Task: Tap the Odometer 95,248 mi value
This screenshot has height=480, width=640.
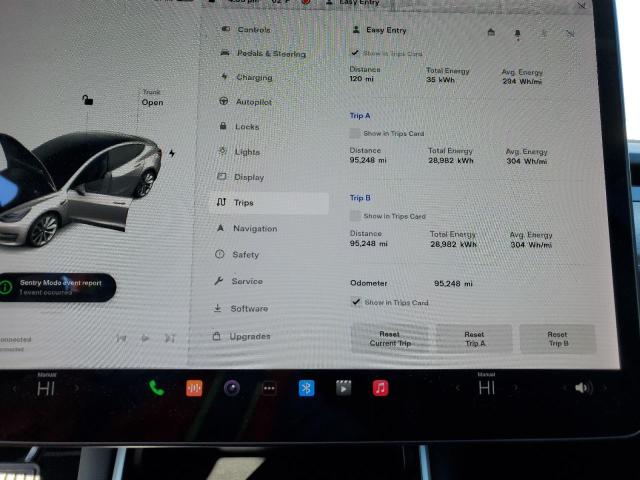Action: click(453, 283)
